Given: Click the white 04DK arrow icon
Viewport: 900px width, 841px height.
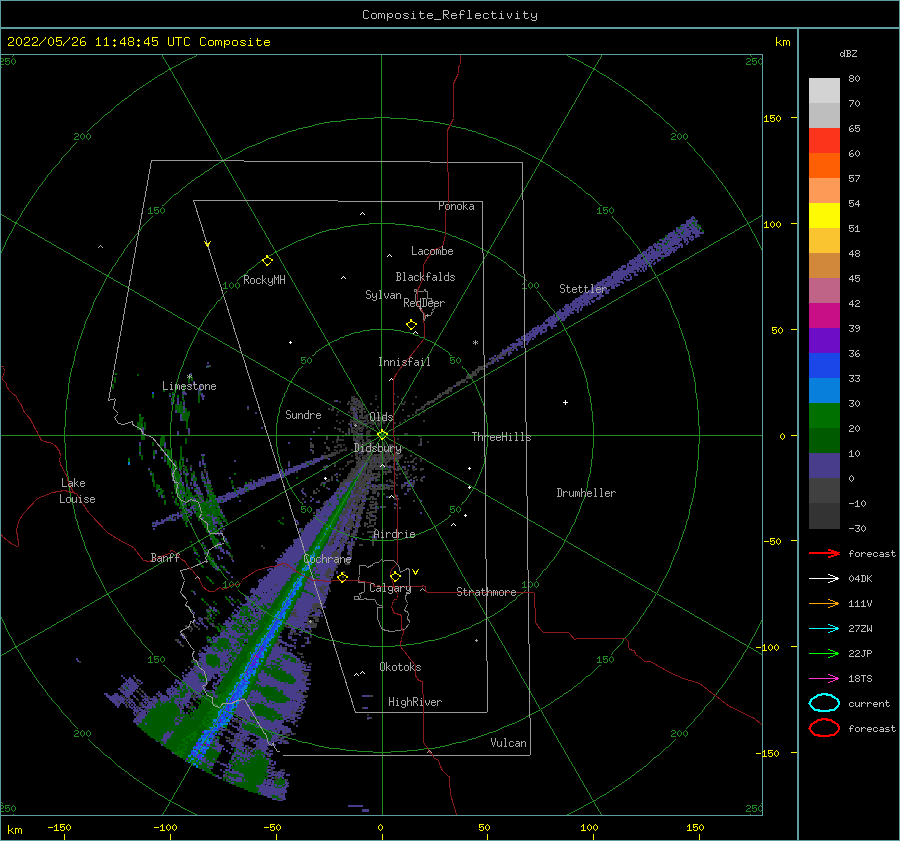Looking at the screenshot, I should 824,579.
